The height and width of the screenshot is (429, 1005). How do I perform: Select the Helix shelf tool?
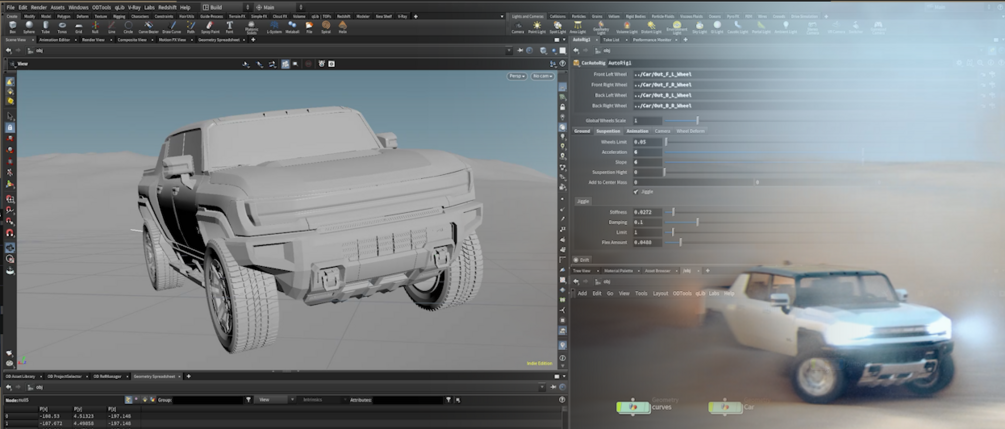point(343,27)
